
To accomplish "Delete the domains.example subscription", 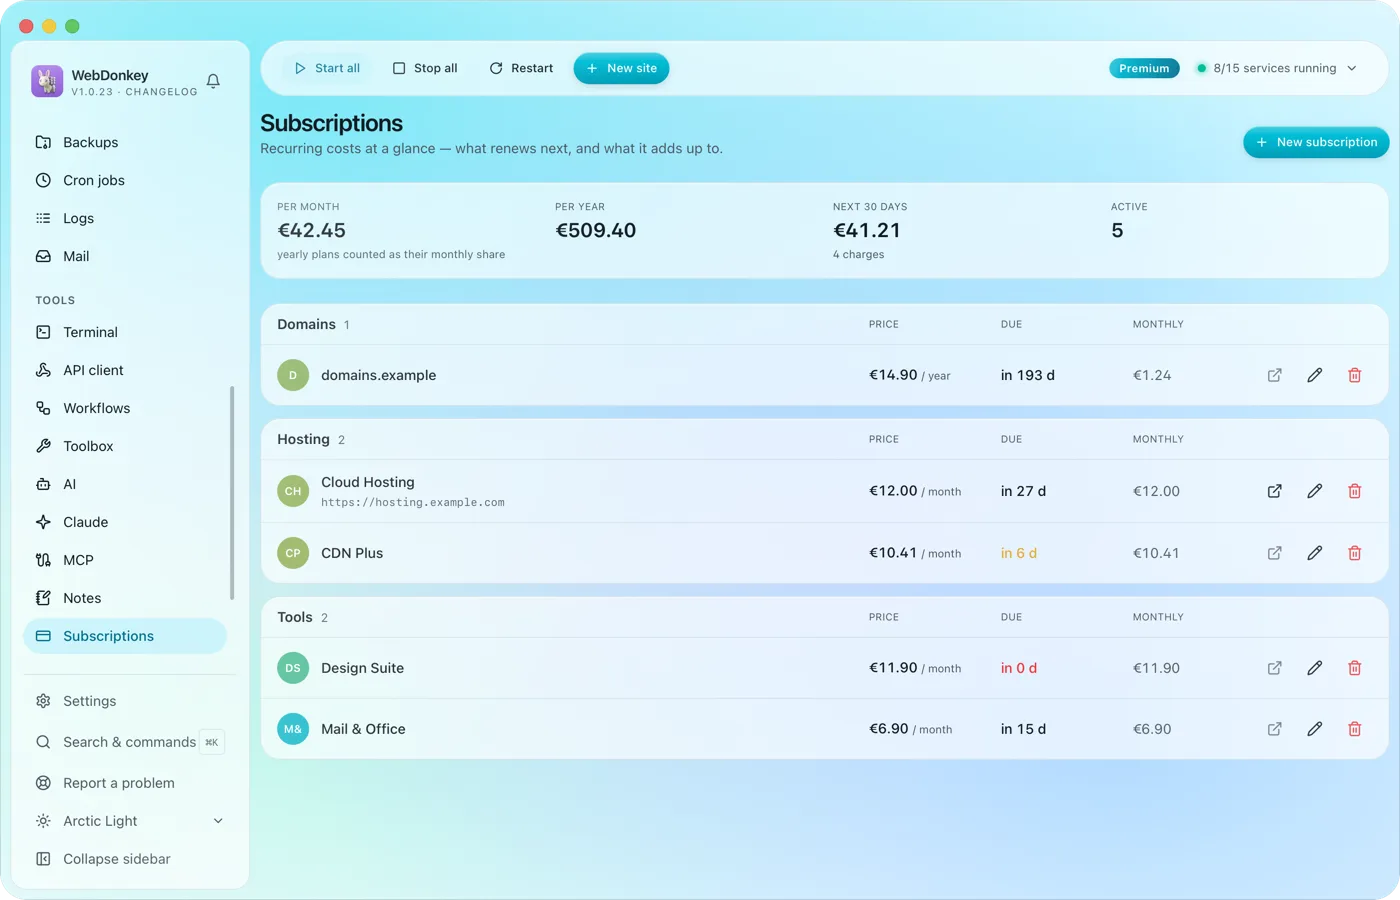I will 1355,375.
